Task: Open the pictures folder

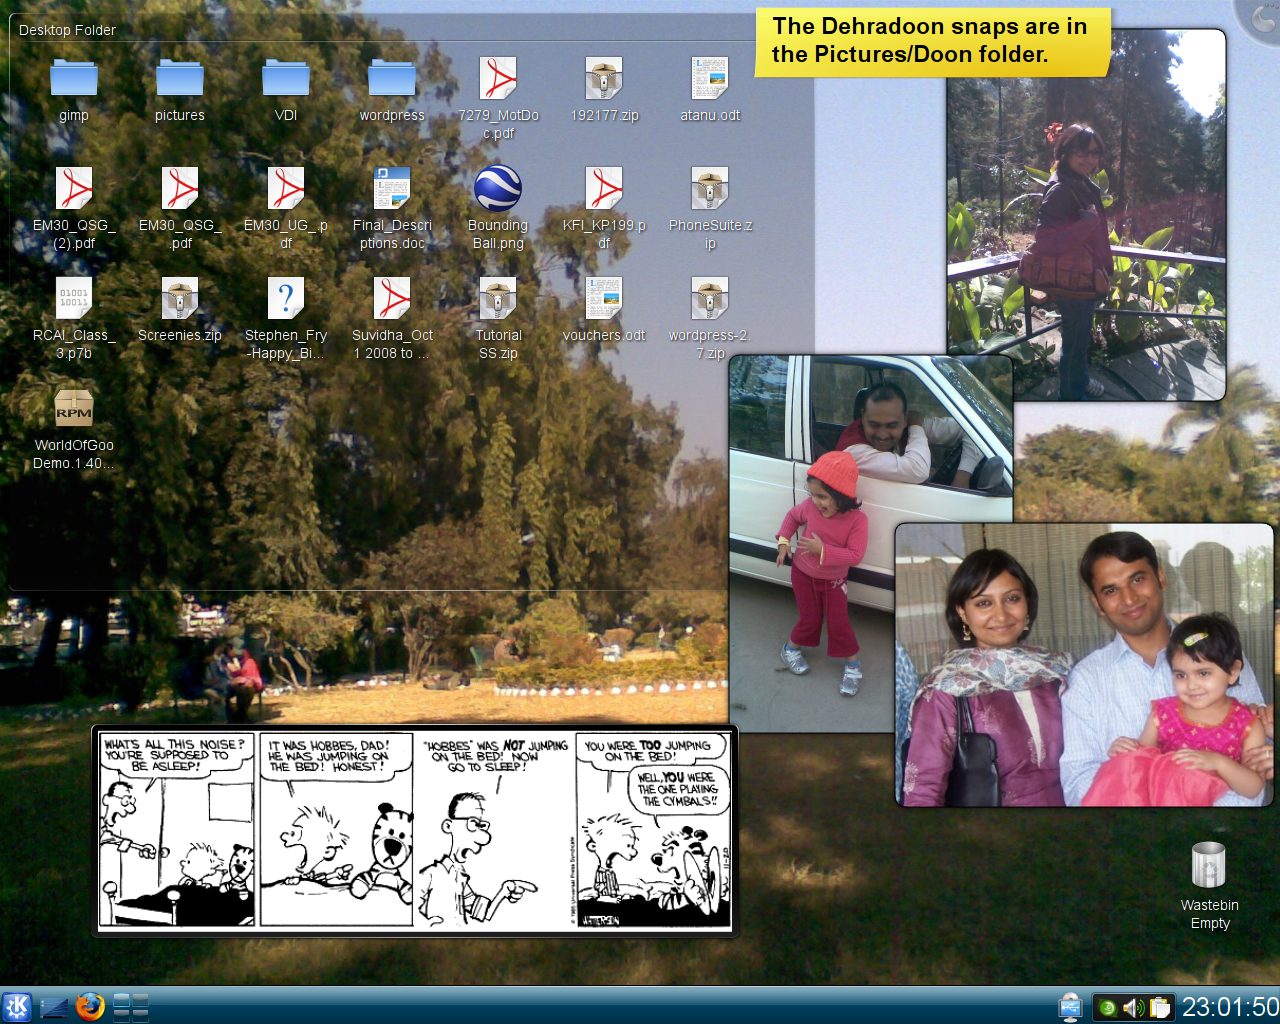Action: (x=180, y=79)
